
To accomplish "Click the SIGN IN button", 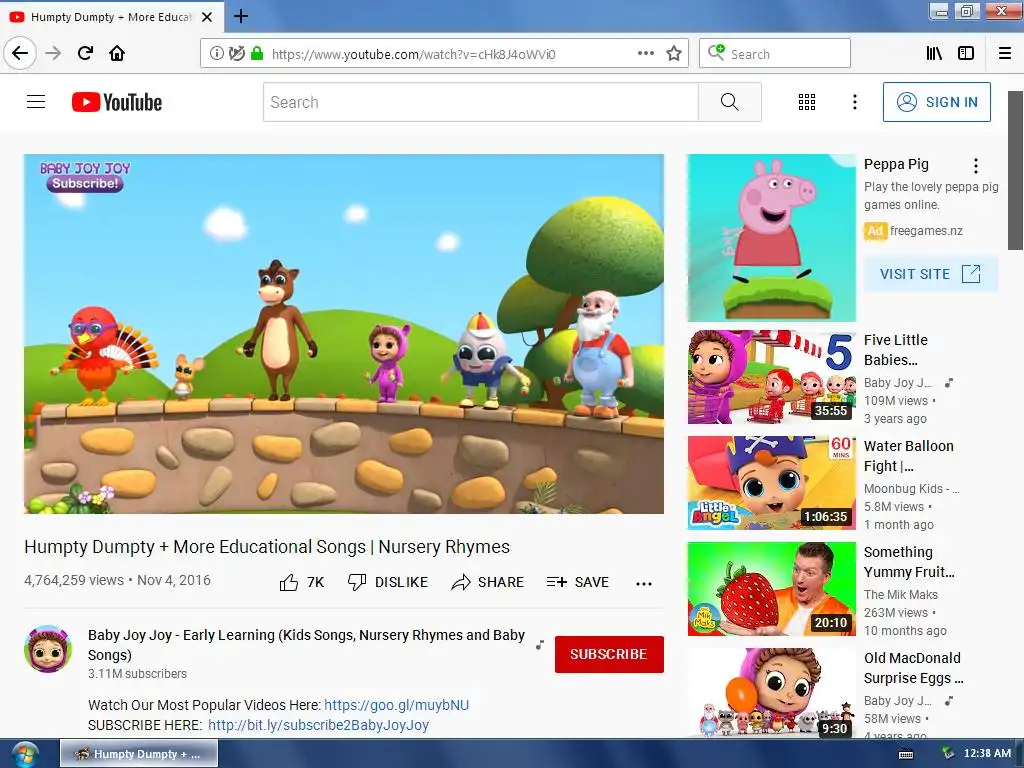I will point(936,102).
